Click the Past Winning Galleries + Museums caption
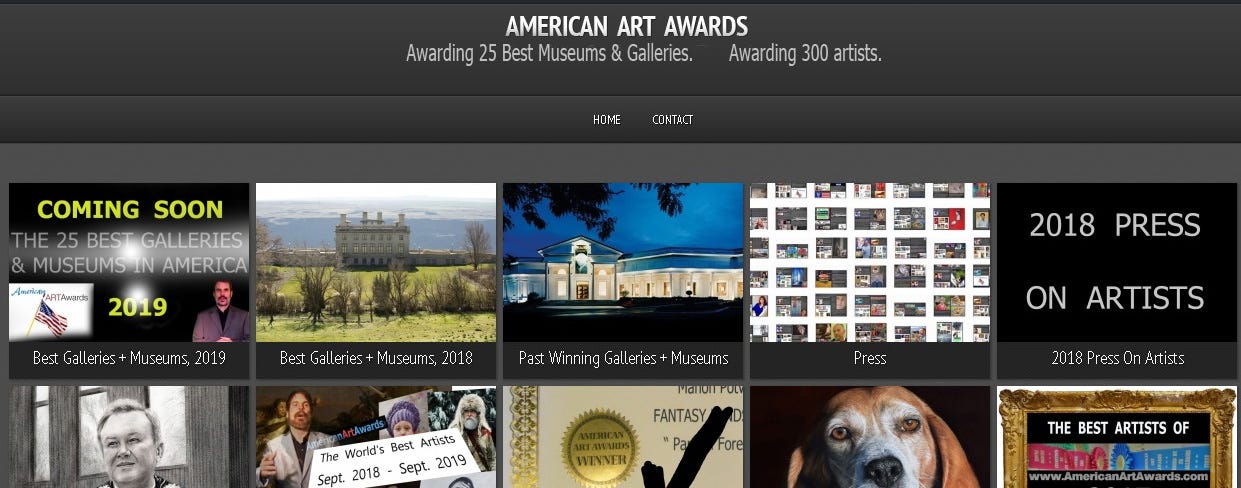This screenshot has height=488, width=1241. pos(623,357)
